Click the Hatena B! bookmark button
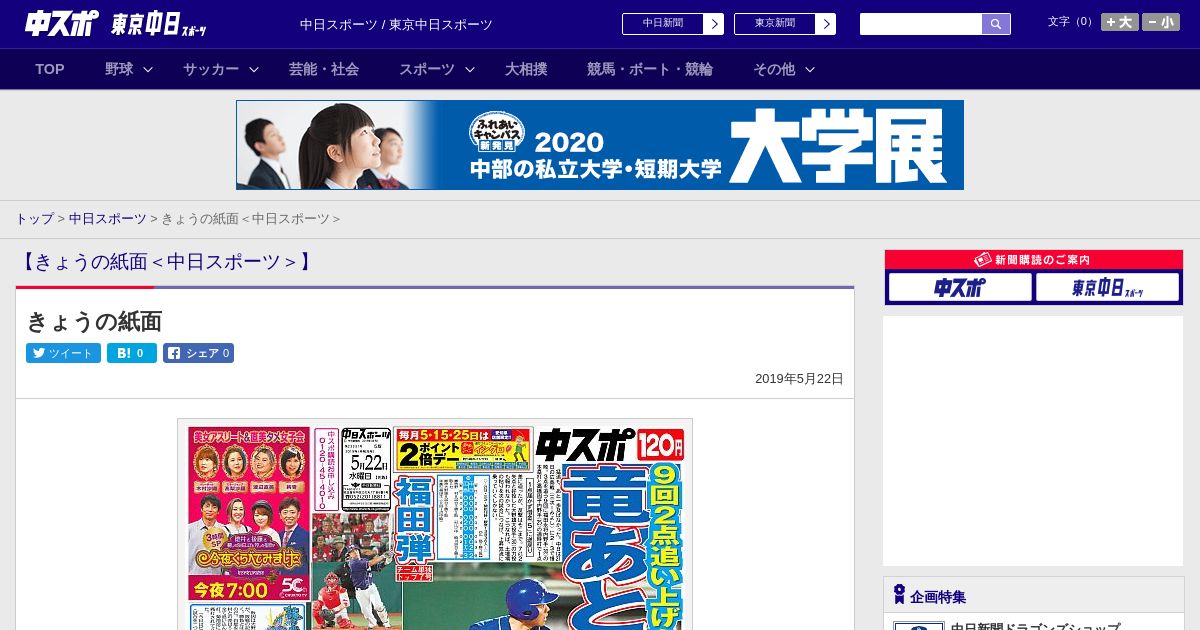The image size is (1200, 630). (132, 353)
